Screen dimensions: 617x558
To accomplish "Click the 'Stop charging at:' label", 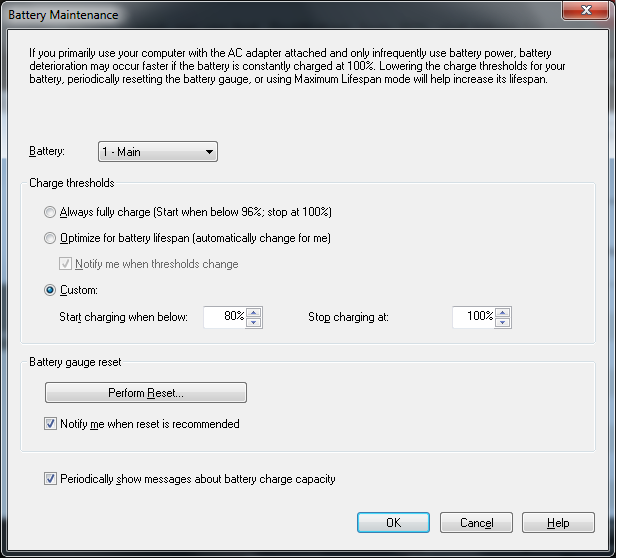I will [348, 317].
